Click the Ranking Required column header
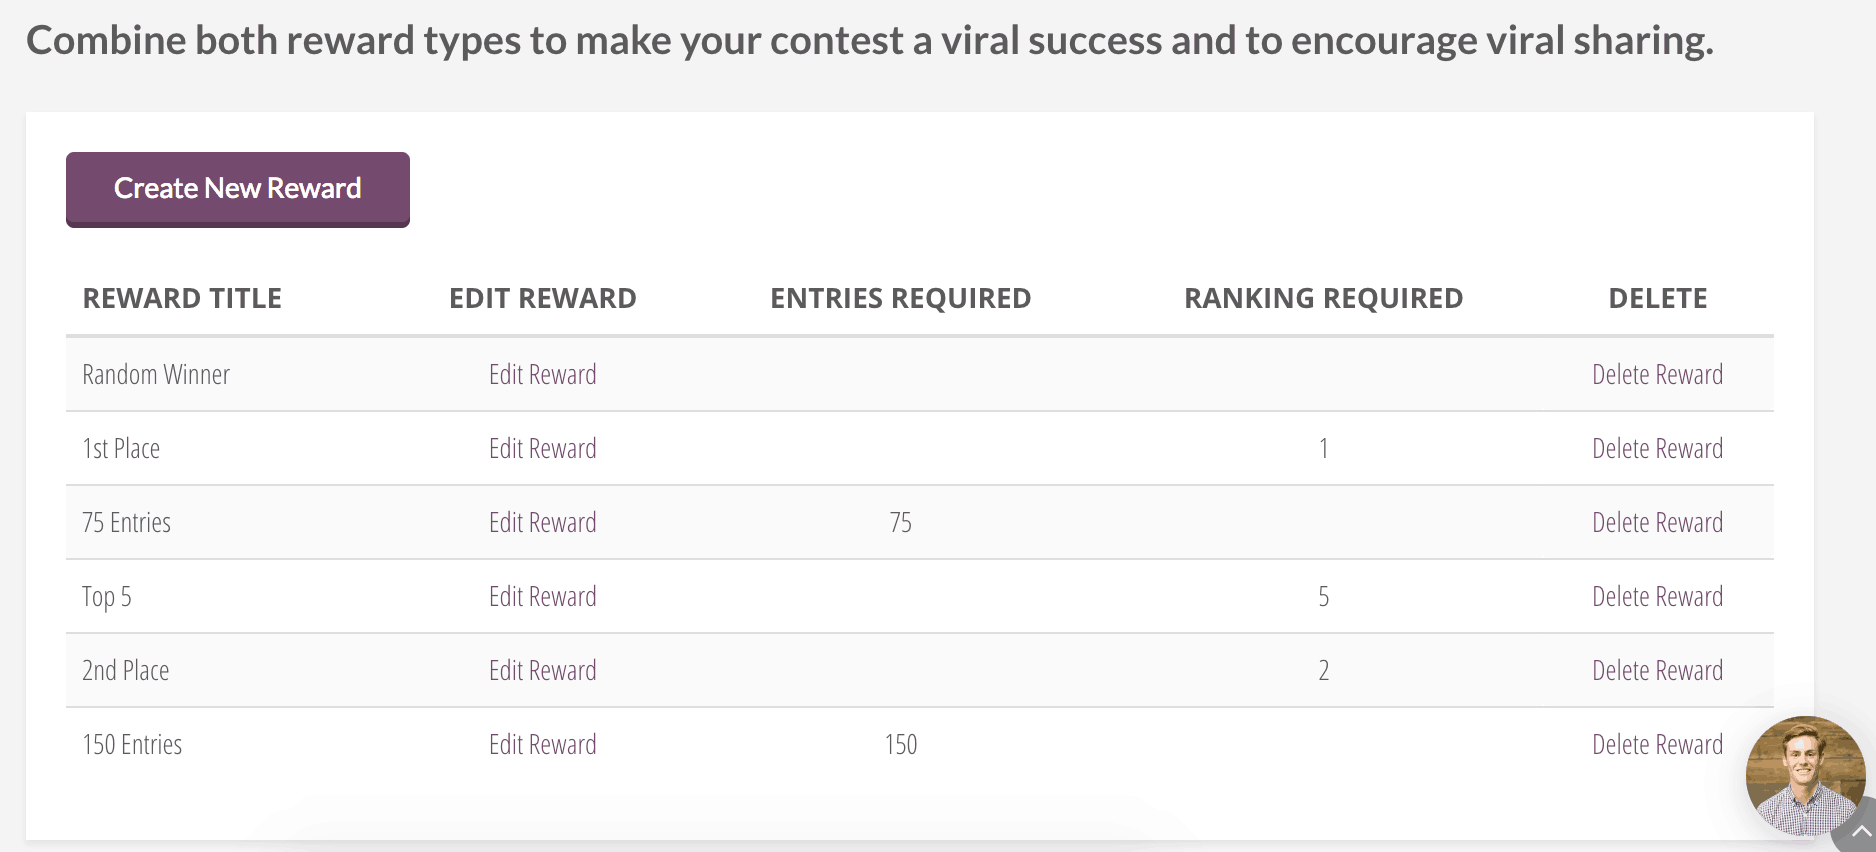 pos(1323,299)
